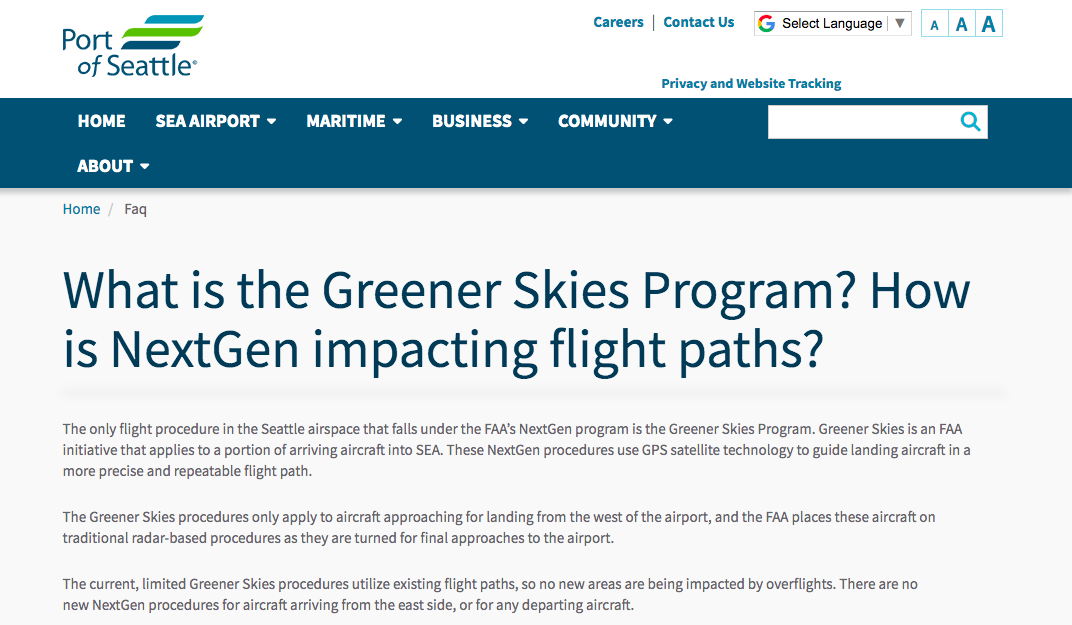The image size is (1072, 625).
Task: Click the search magnifier icon
Action: point(970,122)
